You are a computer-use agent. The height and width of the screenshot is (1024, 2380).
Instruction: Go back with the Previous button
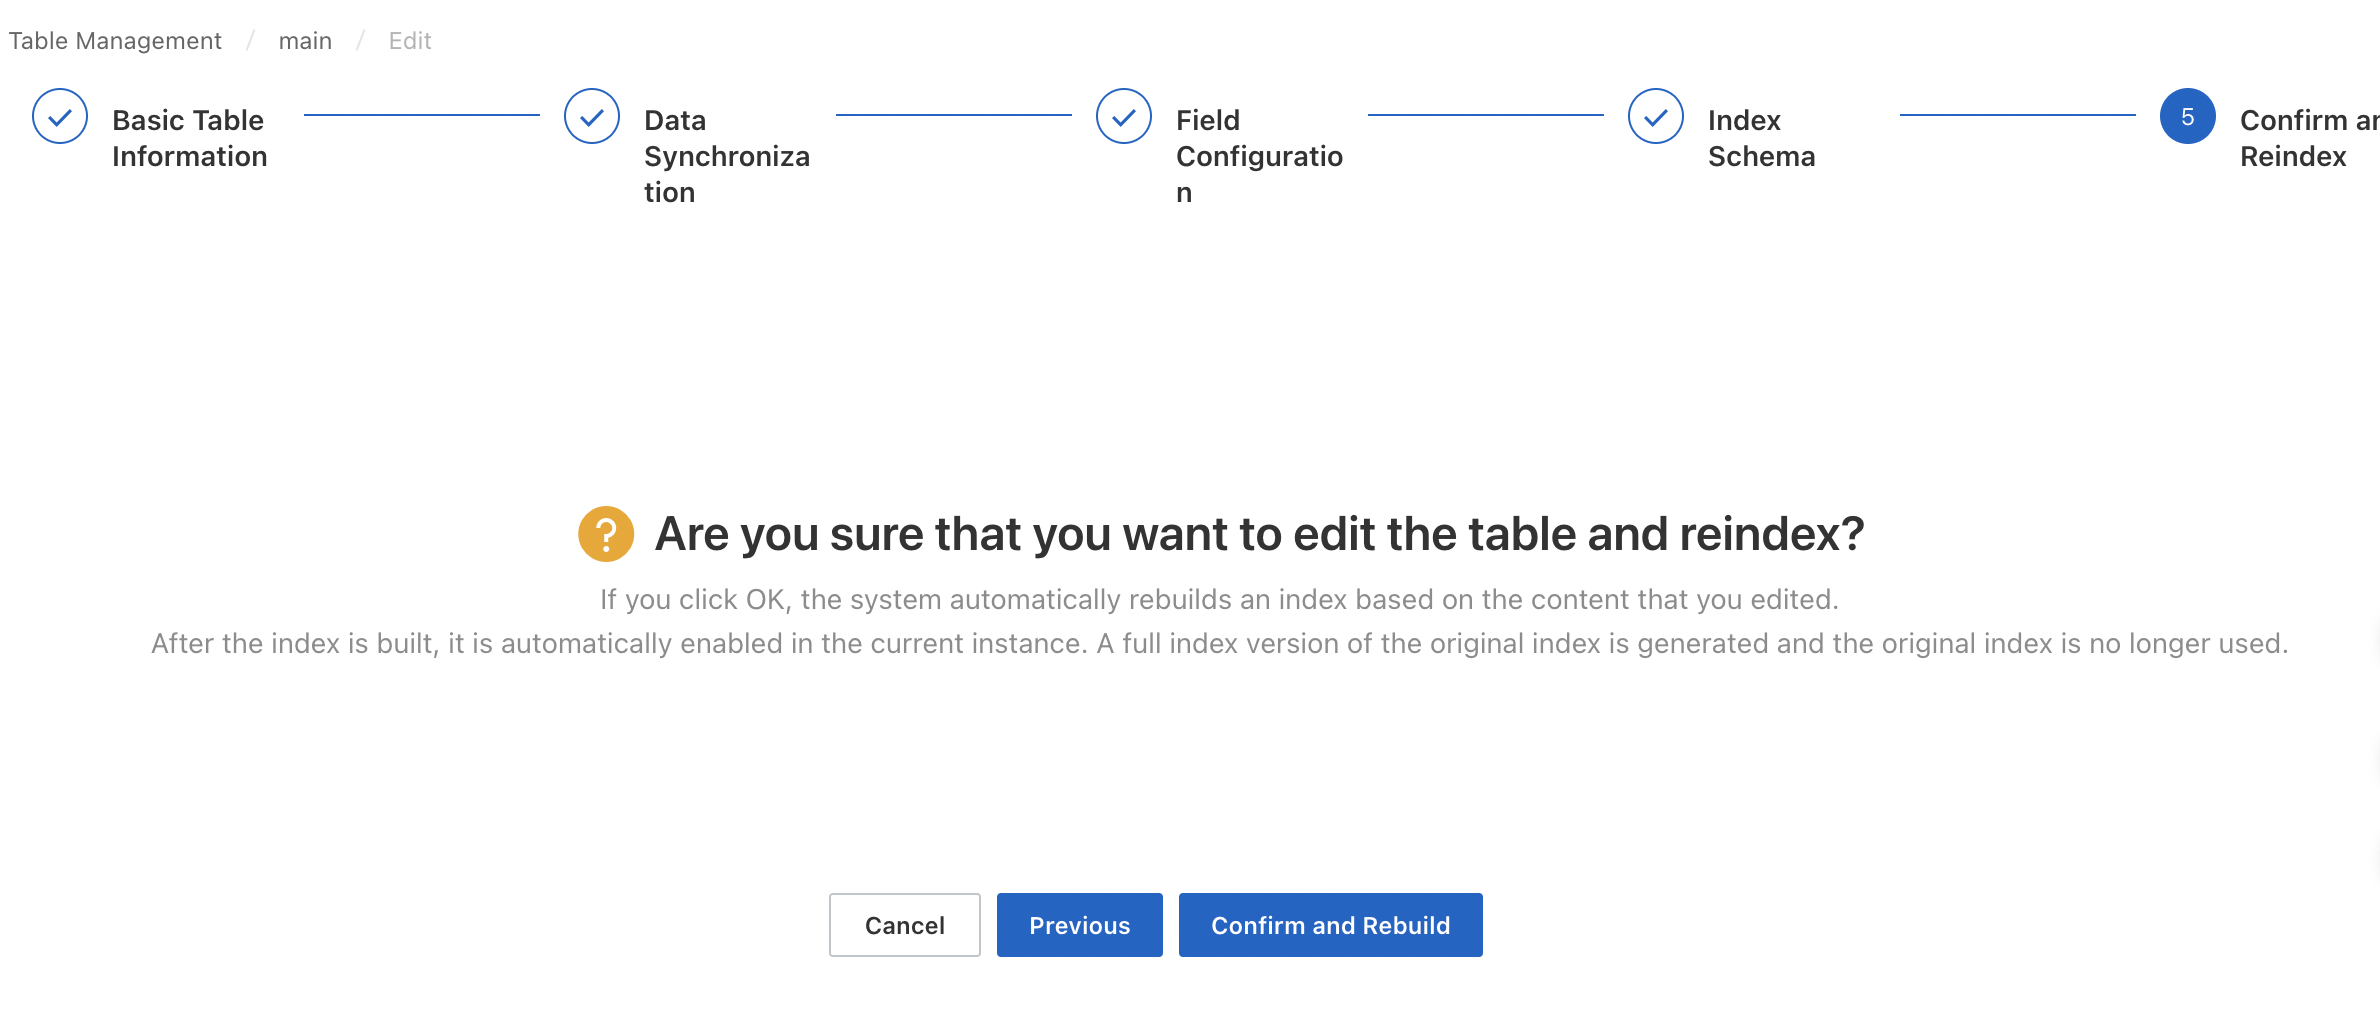(1079, 925)
